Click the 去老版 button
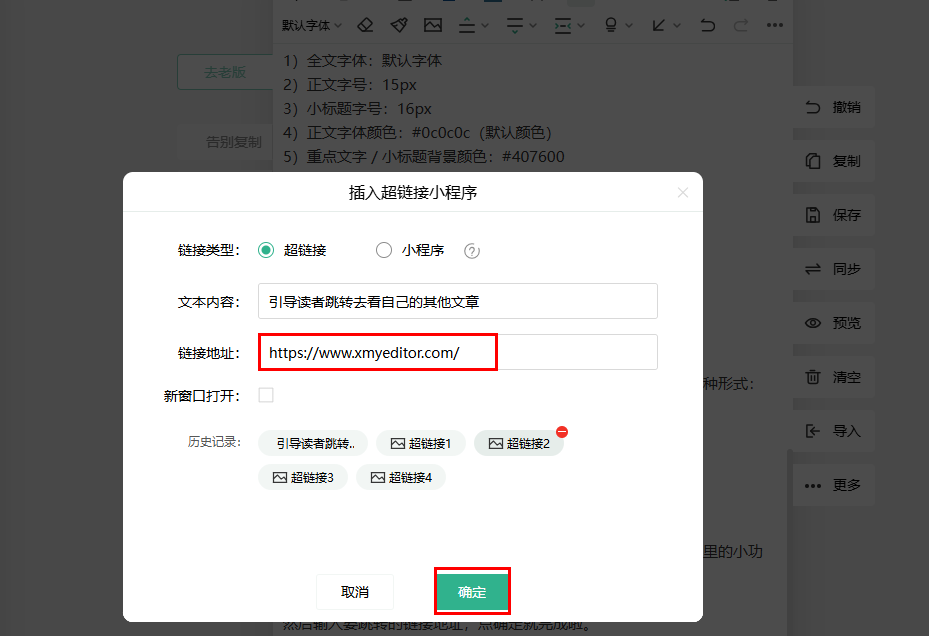Image resolution: width=929 pixels, height=636 pixels. (225, 72)
